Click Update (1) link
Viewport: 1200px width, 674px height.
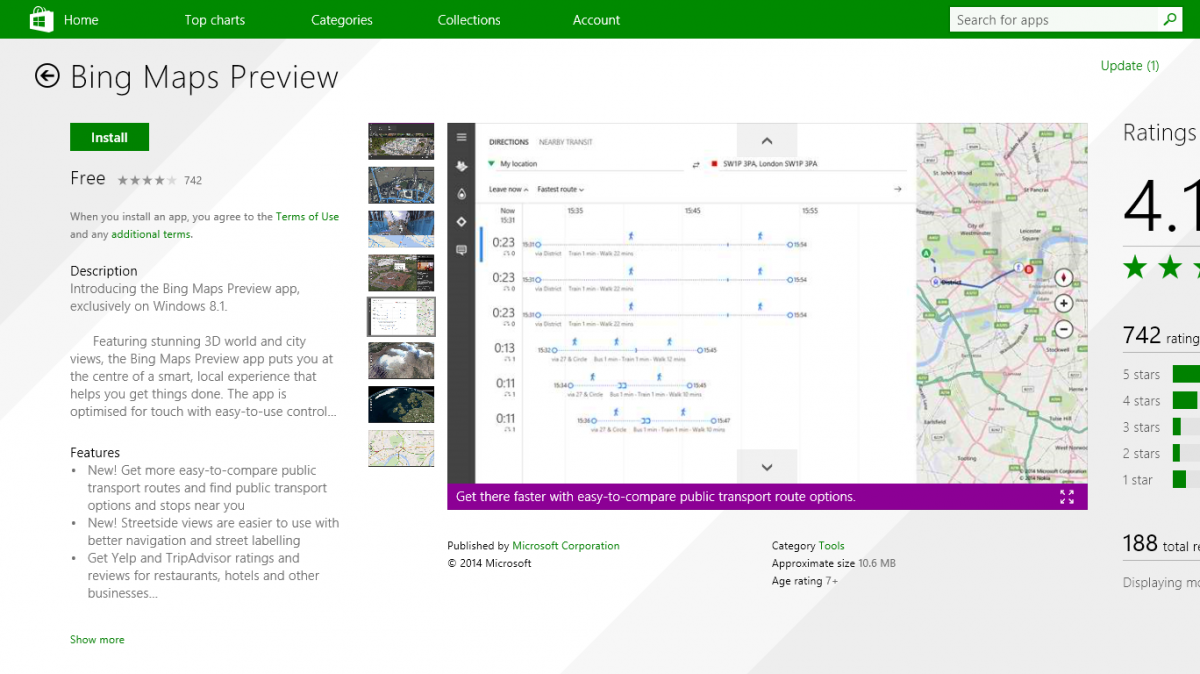1130,65
